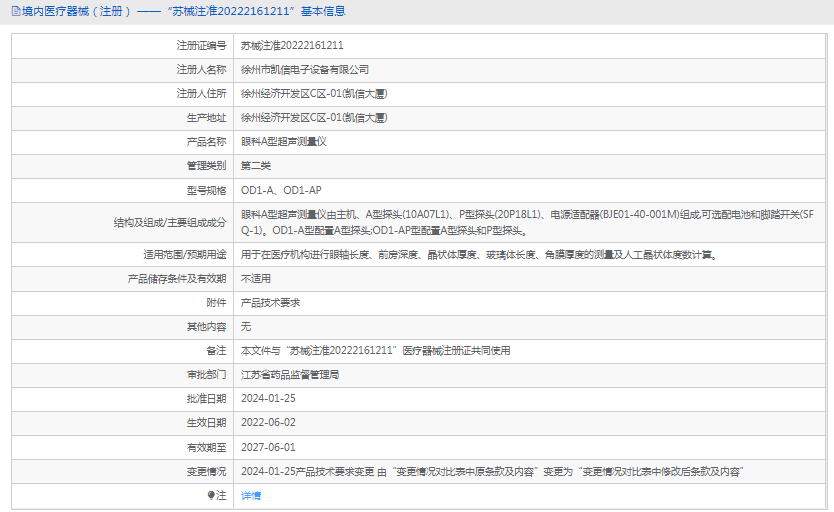Click the 生效日期 label
The height and width of the screenshot is (512, 834).
(x=206, y=423)
